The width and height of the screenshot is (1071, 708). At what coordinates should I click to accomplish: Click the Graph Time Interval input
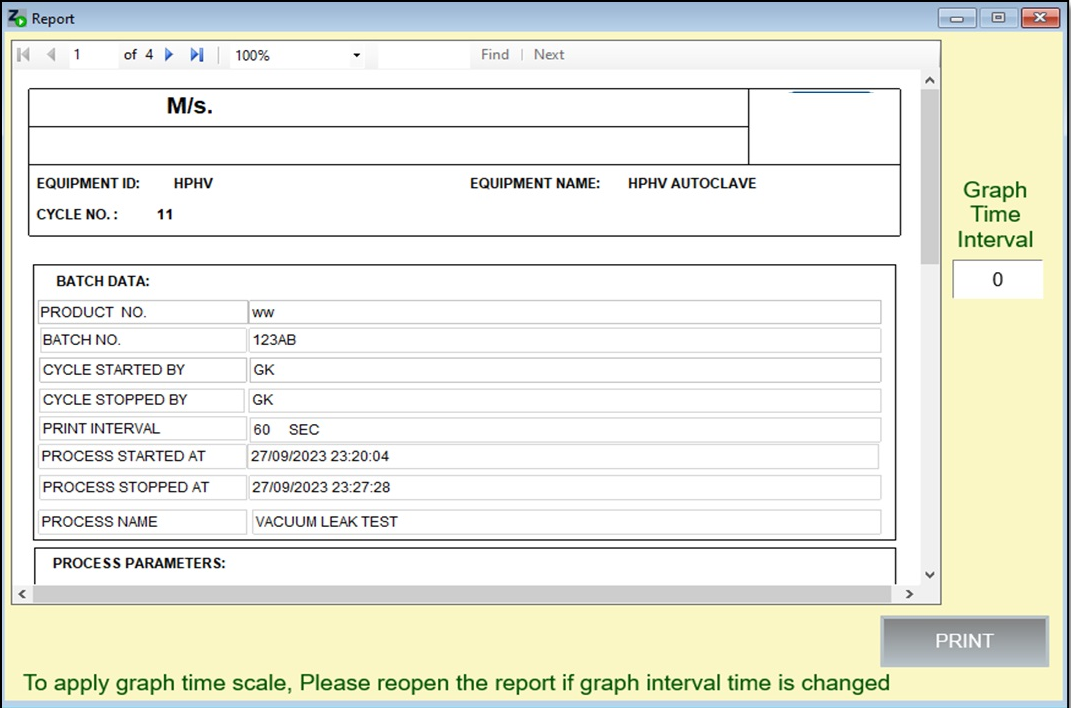pyautogui.click(x=997, y=279)
